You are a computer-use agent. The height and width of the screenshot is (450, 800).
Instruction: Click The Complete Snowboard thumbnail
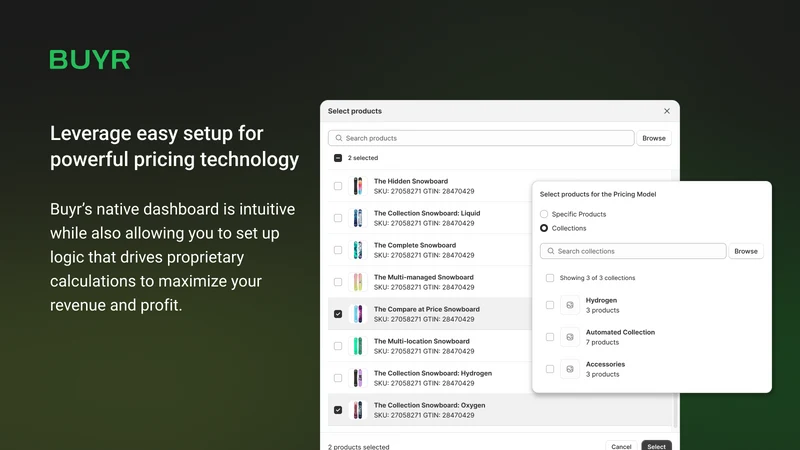point(358,250)
